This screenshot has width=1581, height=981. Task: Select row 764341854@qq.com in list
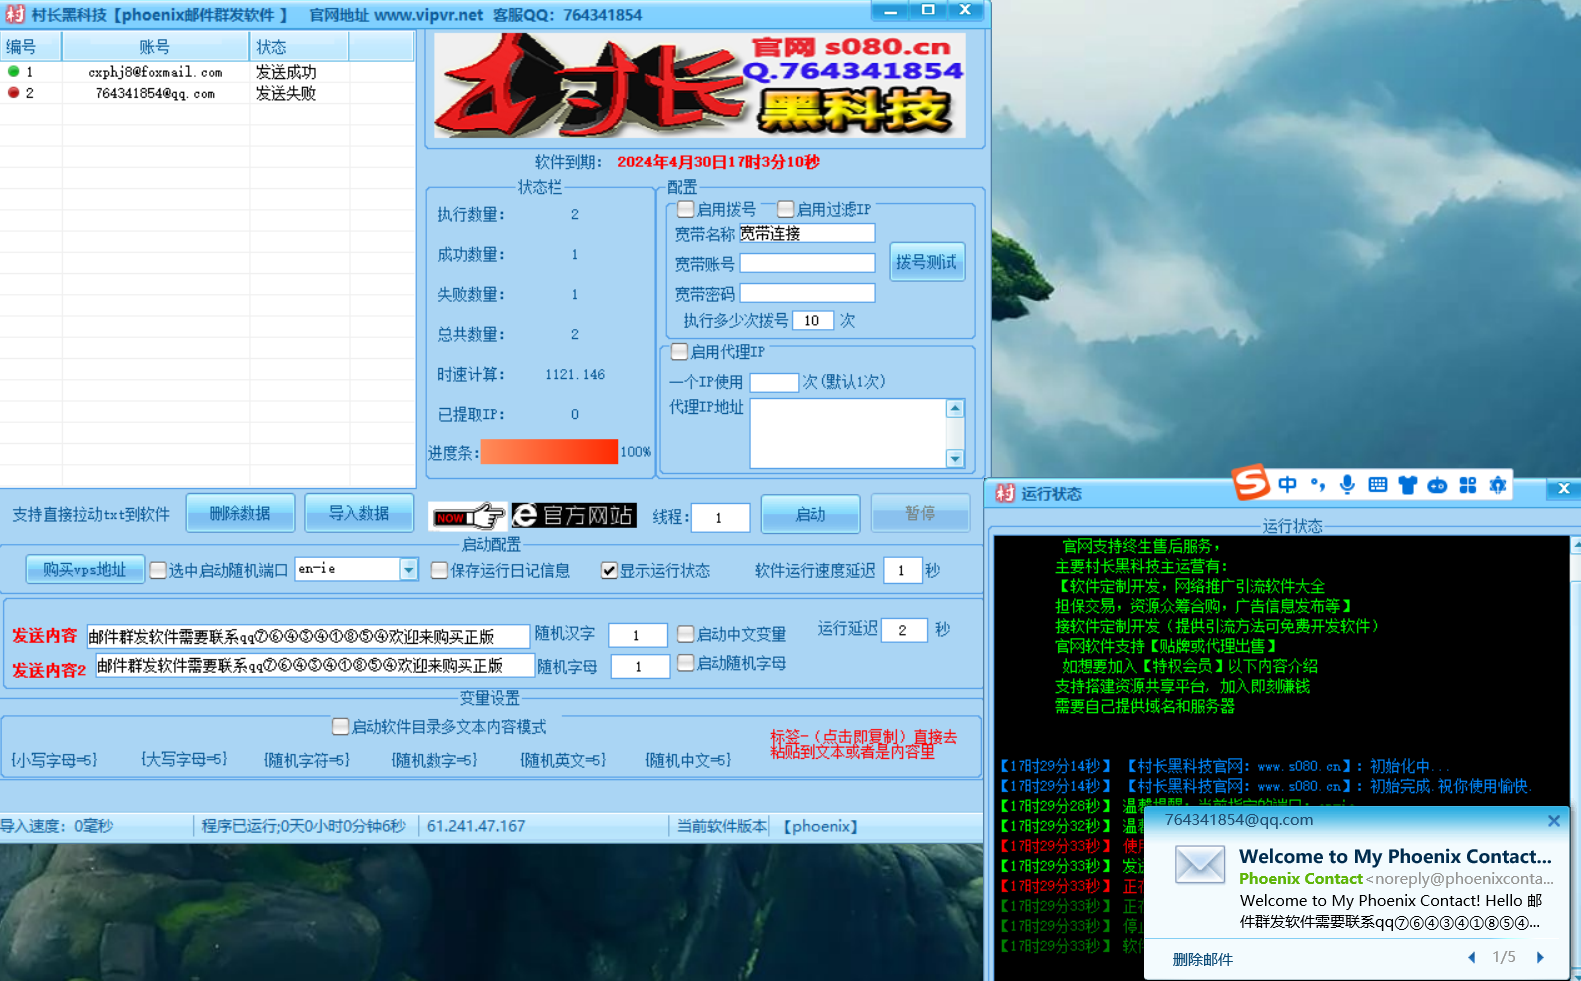[x=207, y=93]
